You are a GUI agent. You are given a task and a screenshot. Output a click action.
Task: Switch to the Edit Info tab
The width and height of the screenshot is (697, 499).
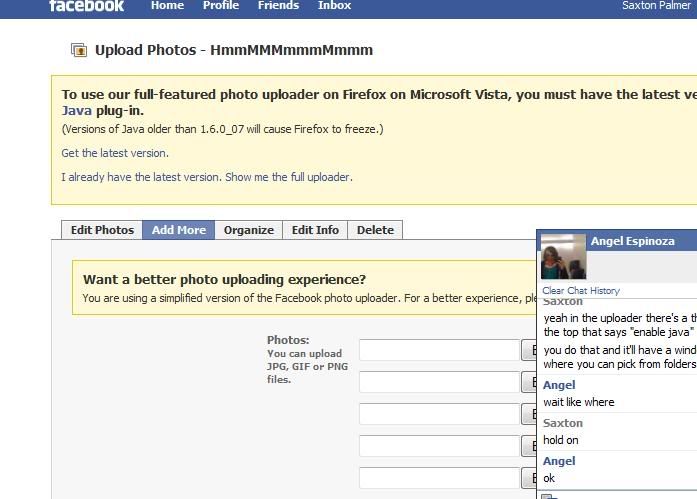tap(315, 230)
